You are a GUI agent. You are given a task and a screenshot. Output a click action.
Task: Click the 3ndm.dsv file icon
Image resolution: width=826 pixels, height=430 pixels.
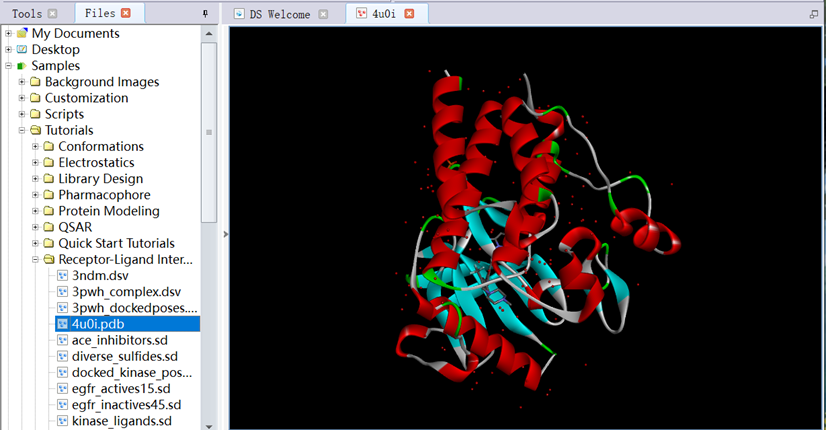click(62, 276)
